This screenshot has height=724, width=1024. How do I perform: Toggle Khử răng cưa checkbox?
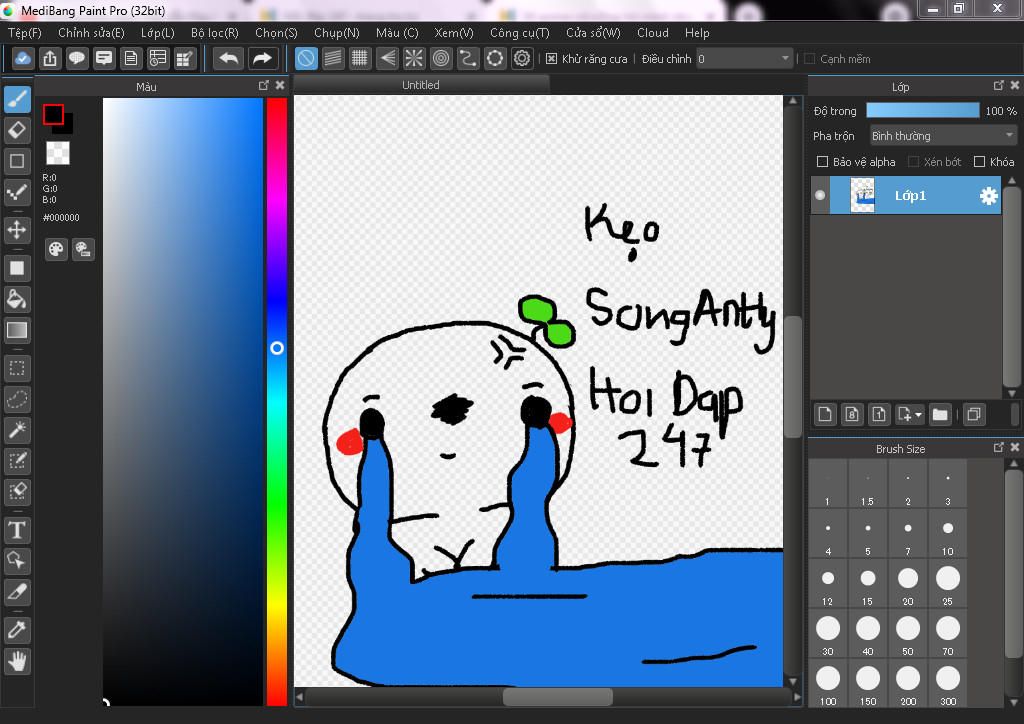552,59
